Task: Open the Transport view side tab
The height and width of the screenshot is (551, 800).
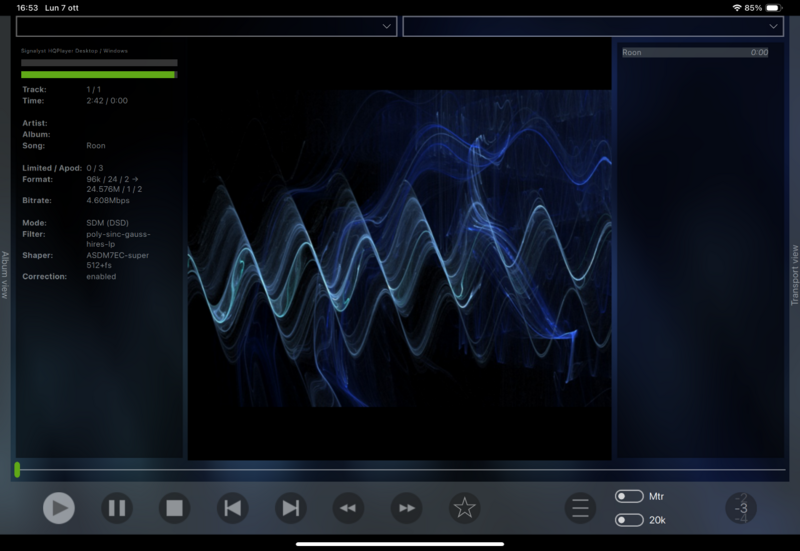Action: pyautogui.click(x=794, y=275)
